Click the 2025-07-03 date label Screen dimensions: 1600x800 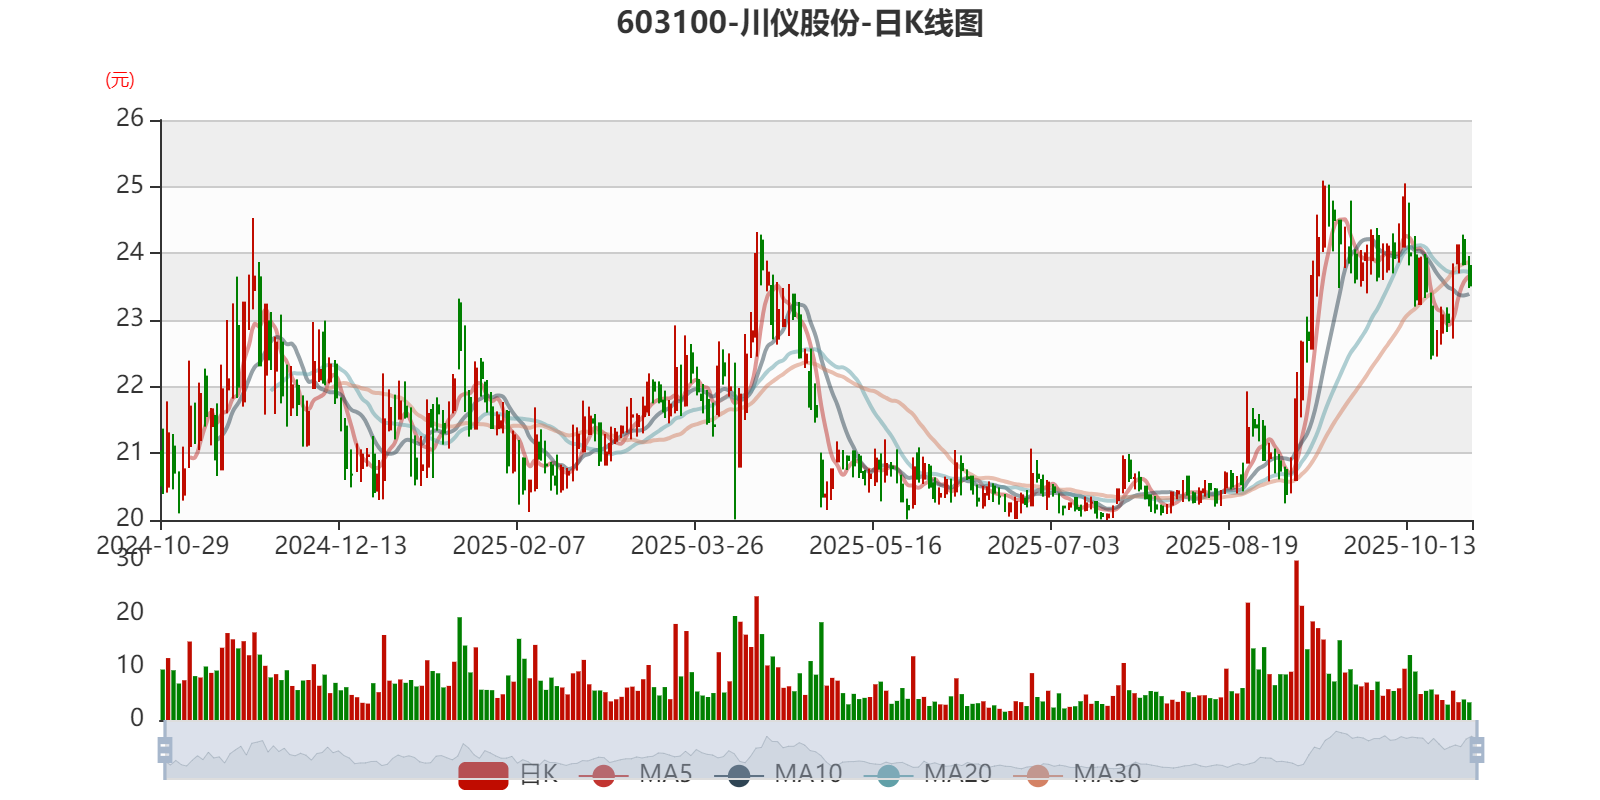1053,546
